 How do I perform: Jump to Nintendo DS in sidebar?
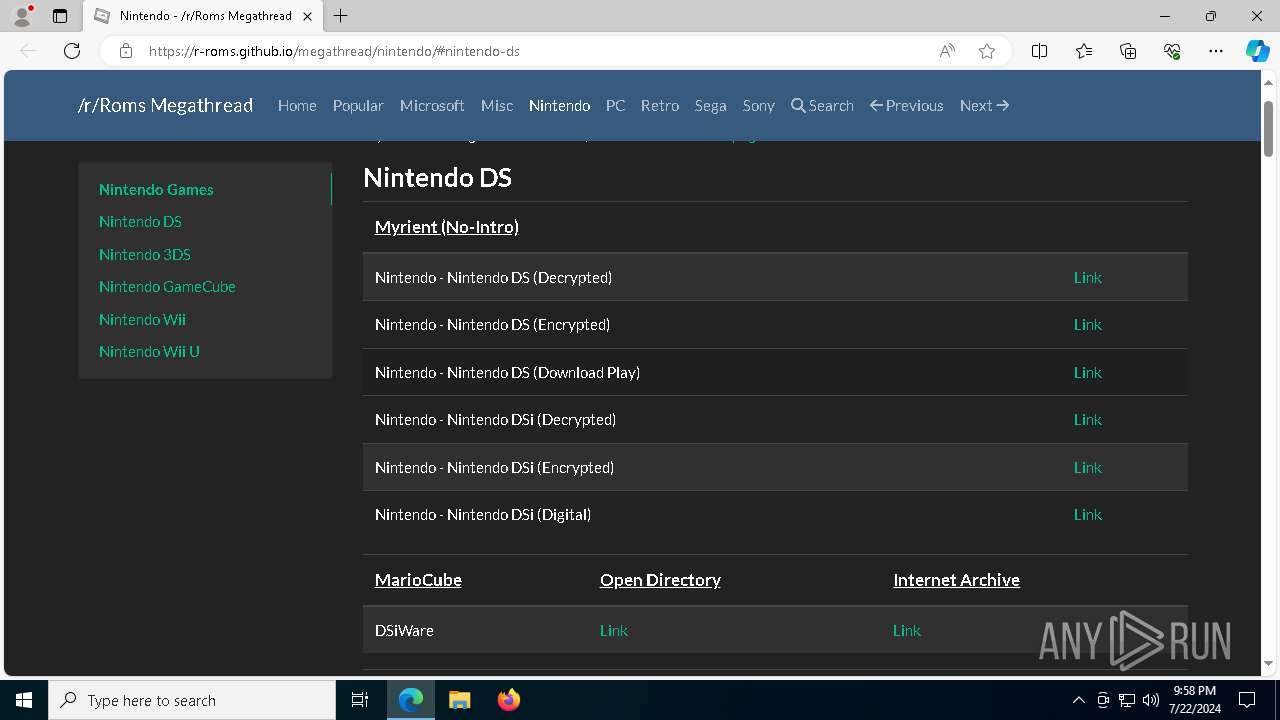pyautogui.click(x=140, y=221)
